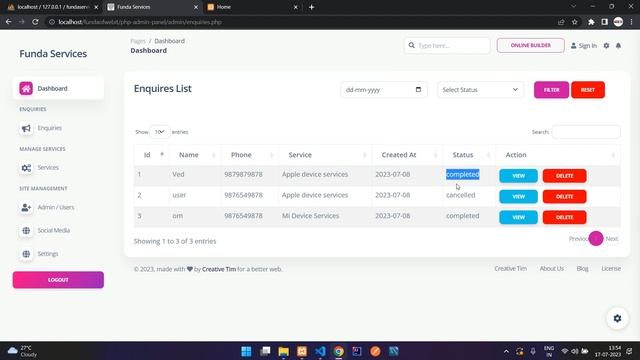
Task: Go to the Next page
Action: [x=612, y=239]
